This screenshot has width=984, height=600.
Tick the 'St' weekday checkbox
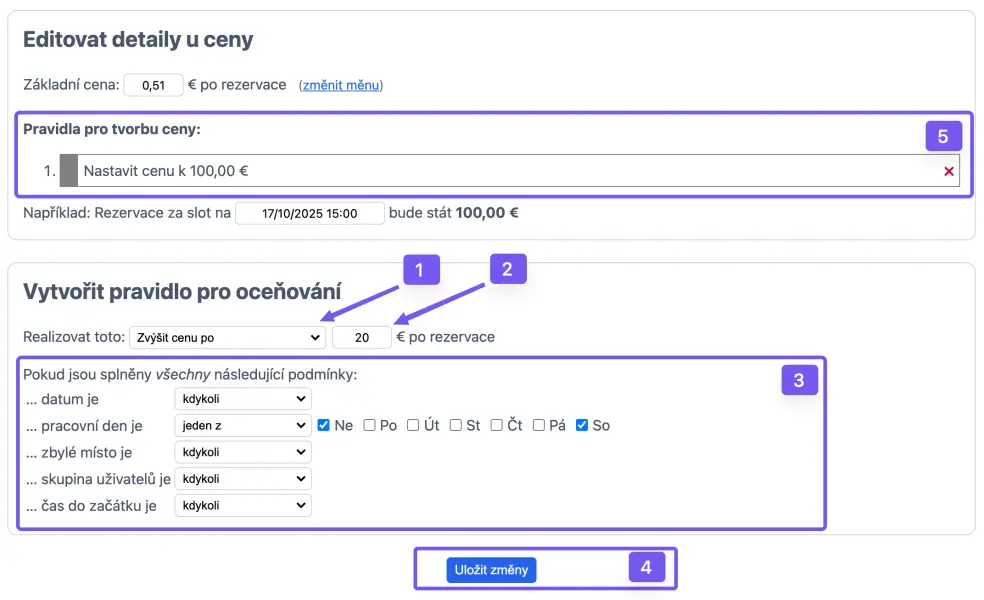[455, 425]
